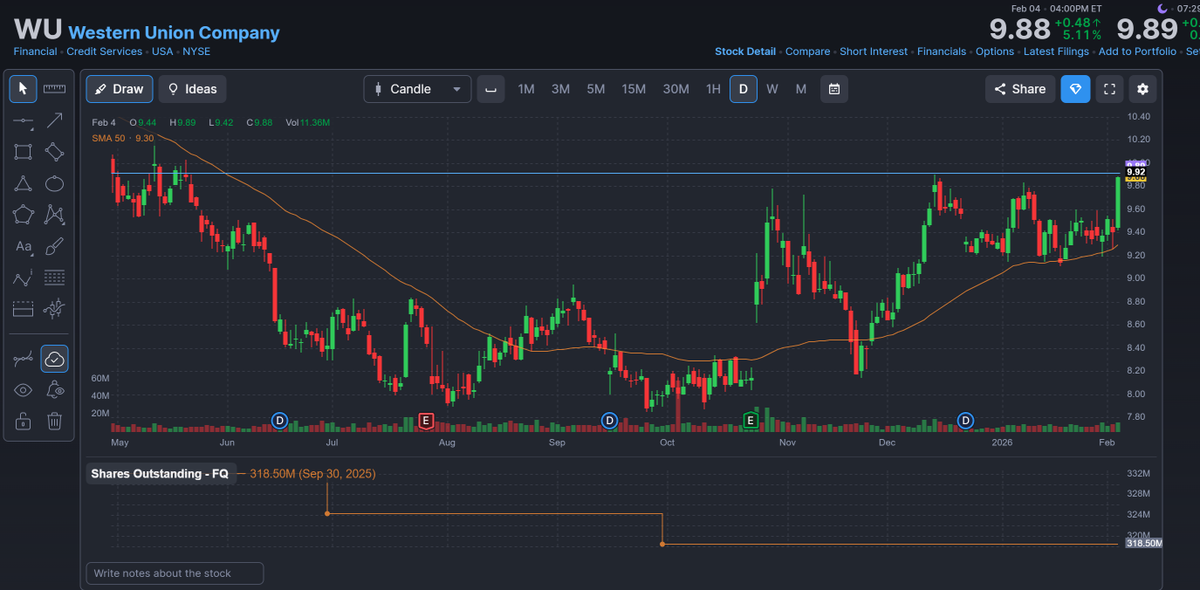
Task: Switch to 15M timeframe
Action: tap(634, 89)
